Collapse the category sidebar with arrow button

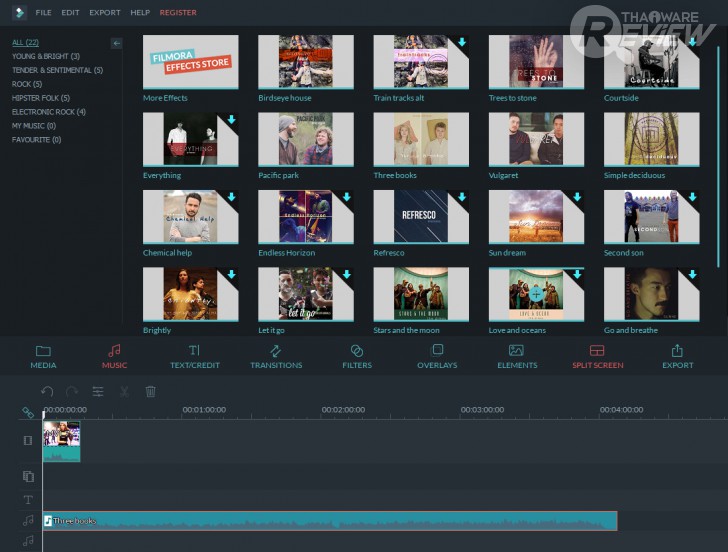point(117,43)
